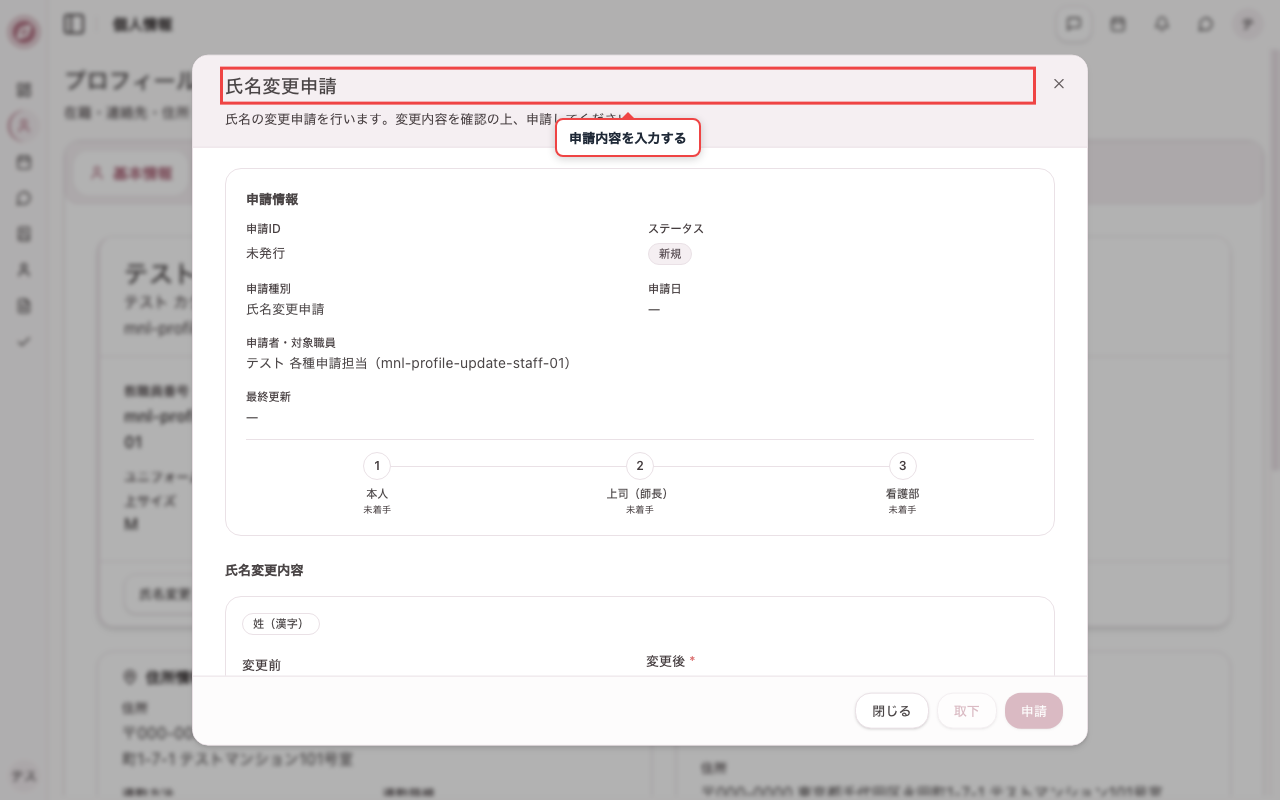Click the 変更前 label
1280x800 pixels.
pos(262,665)
